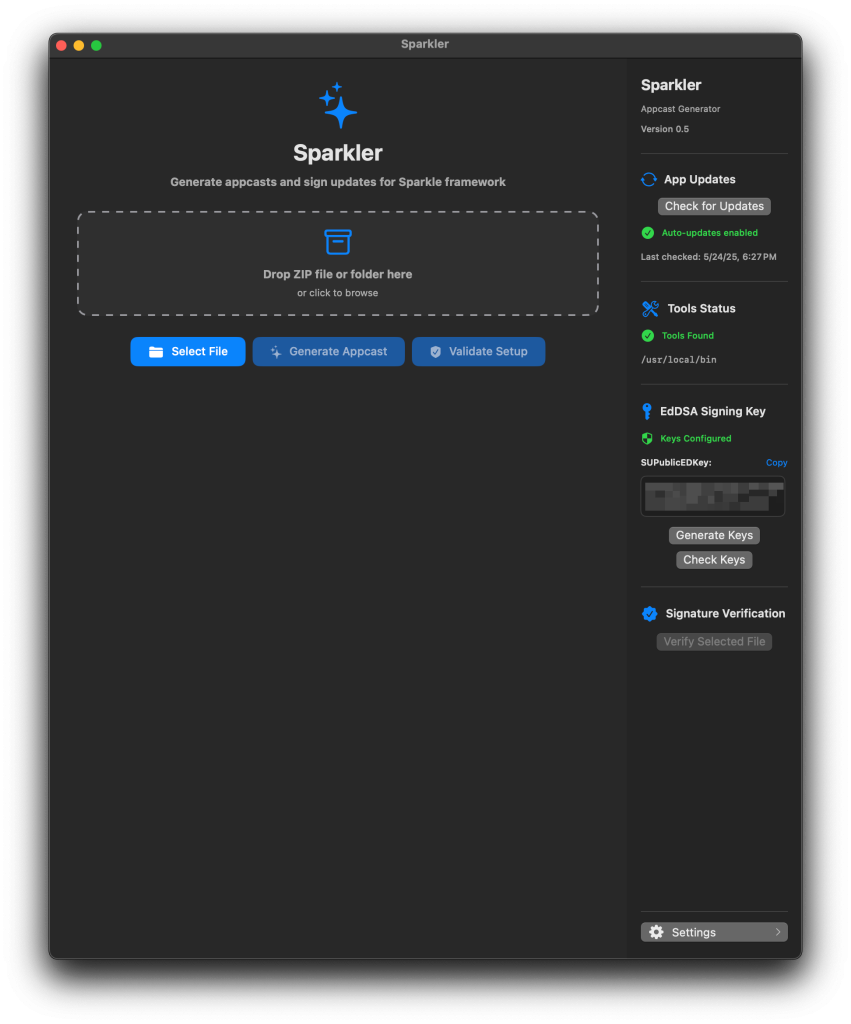This screenshot has width=851, height=1024.
Task: Click the or click to browse text
Action: click(x=338, y=293)
